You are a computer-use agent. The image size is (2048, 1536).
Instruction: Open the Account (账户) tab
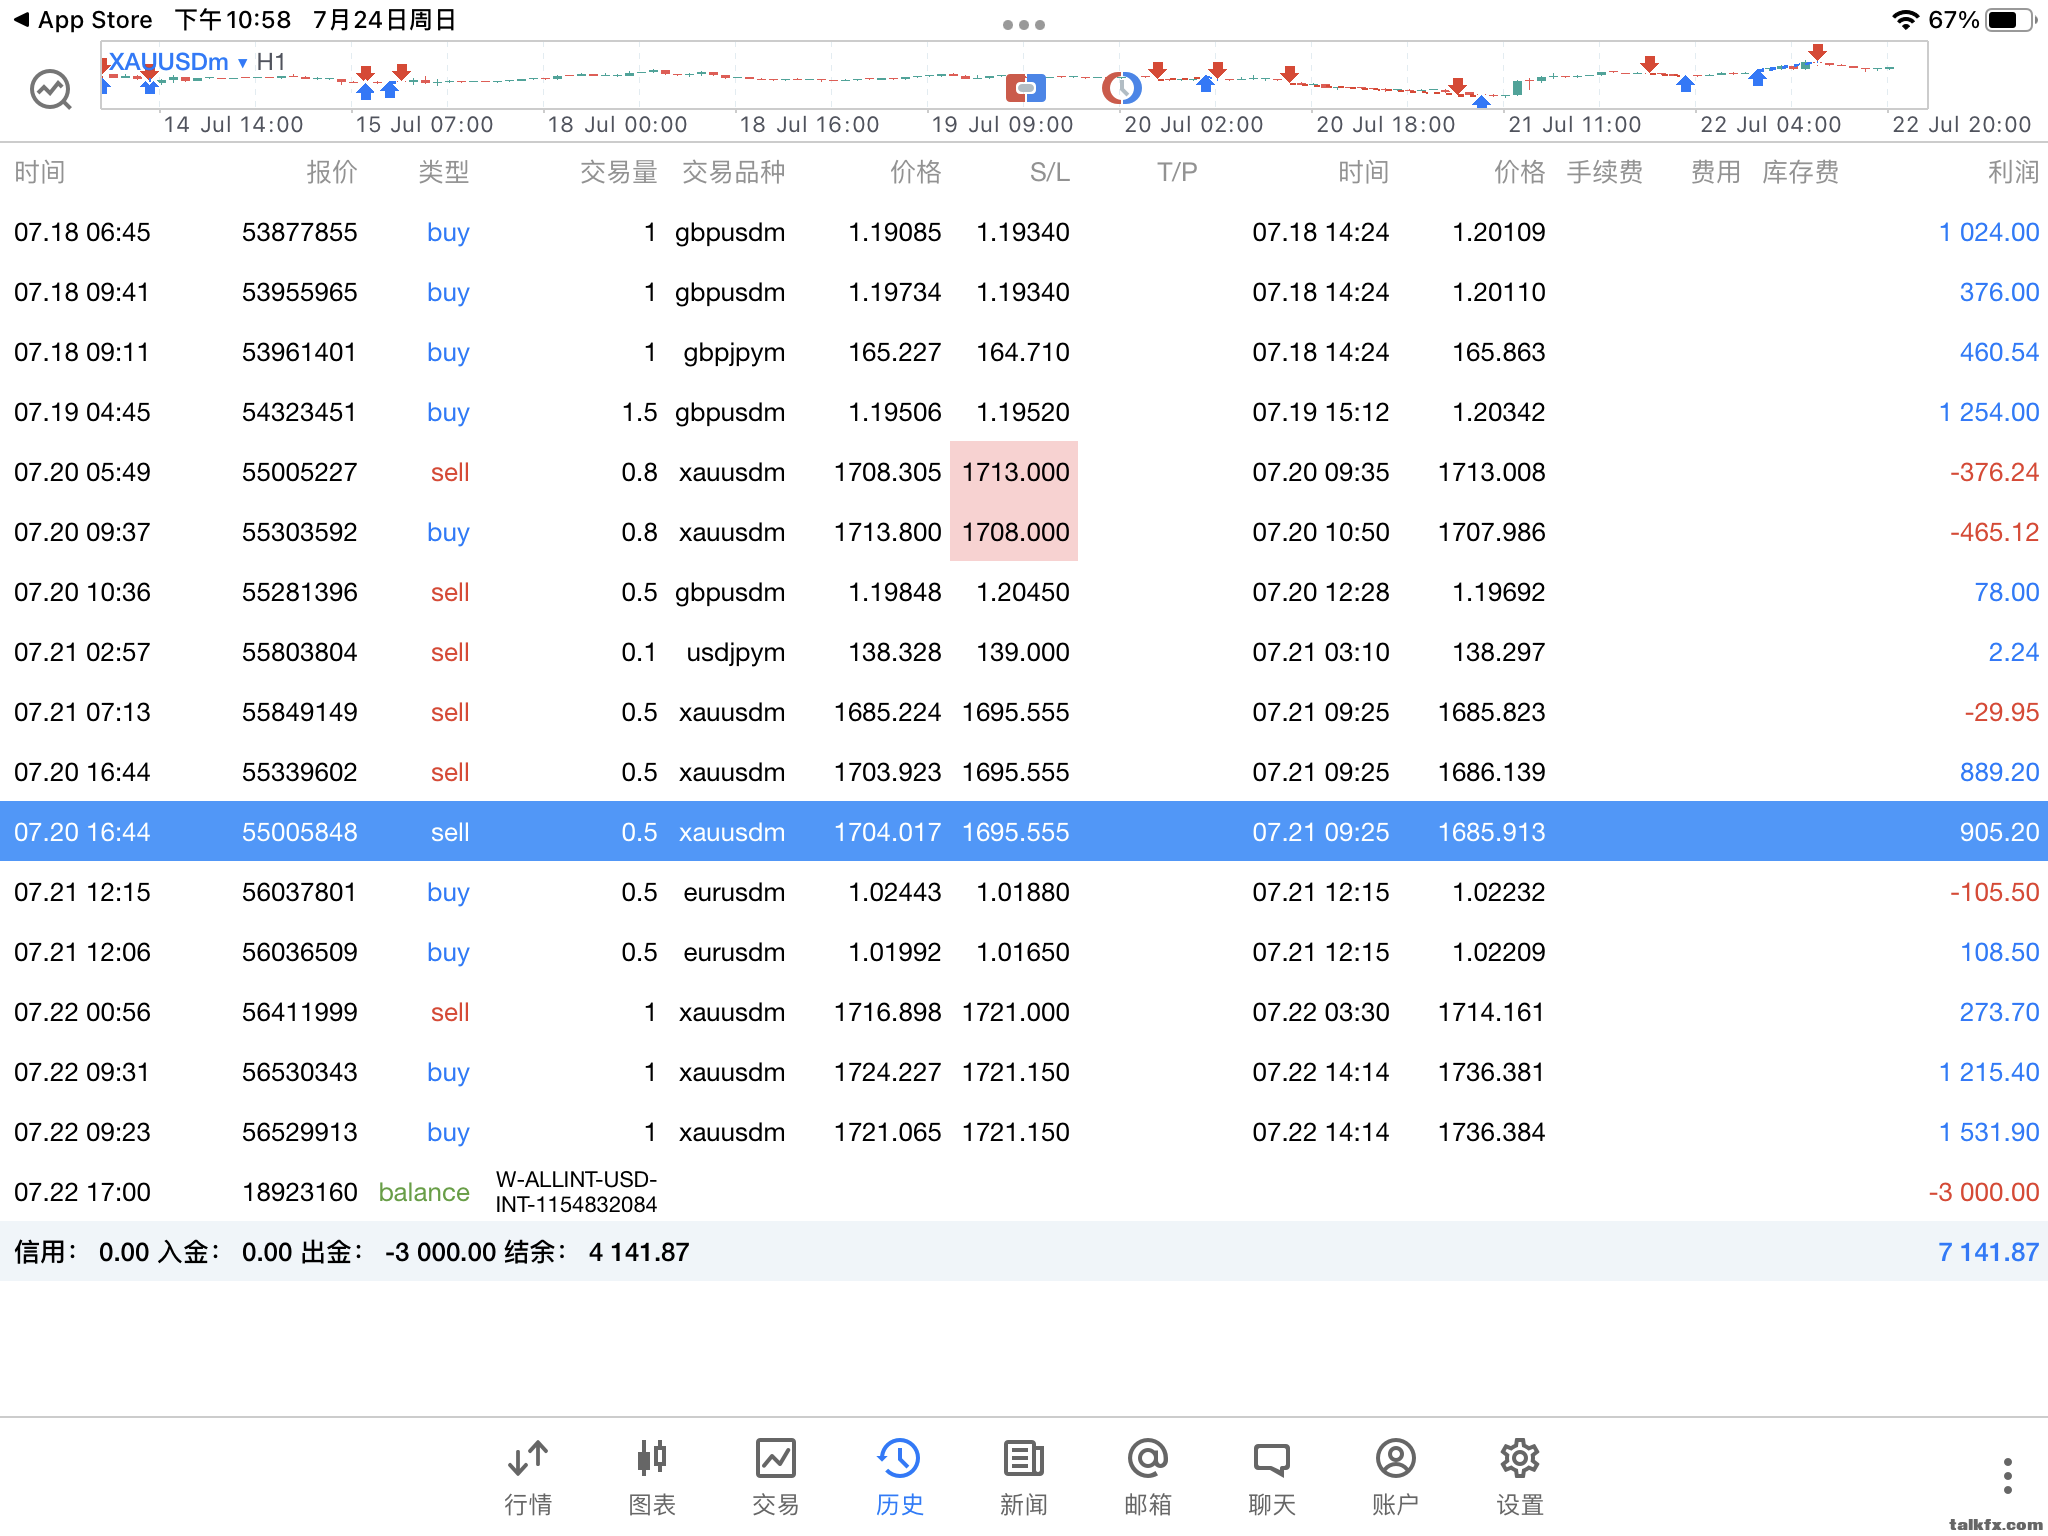[1395, 1478]
